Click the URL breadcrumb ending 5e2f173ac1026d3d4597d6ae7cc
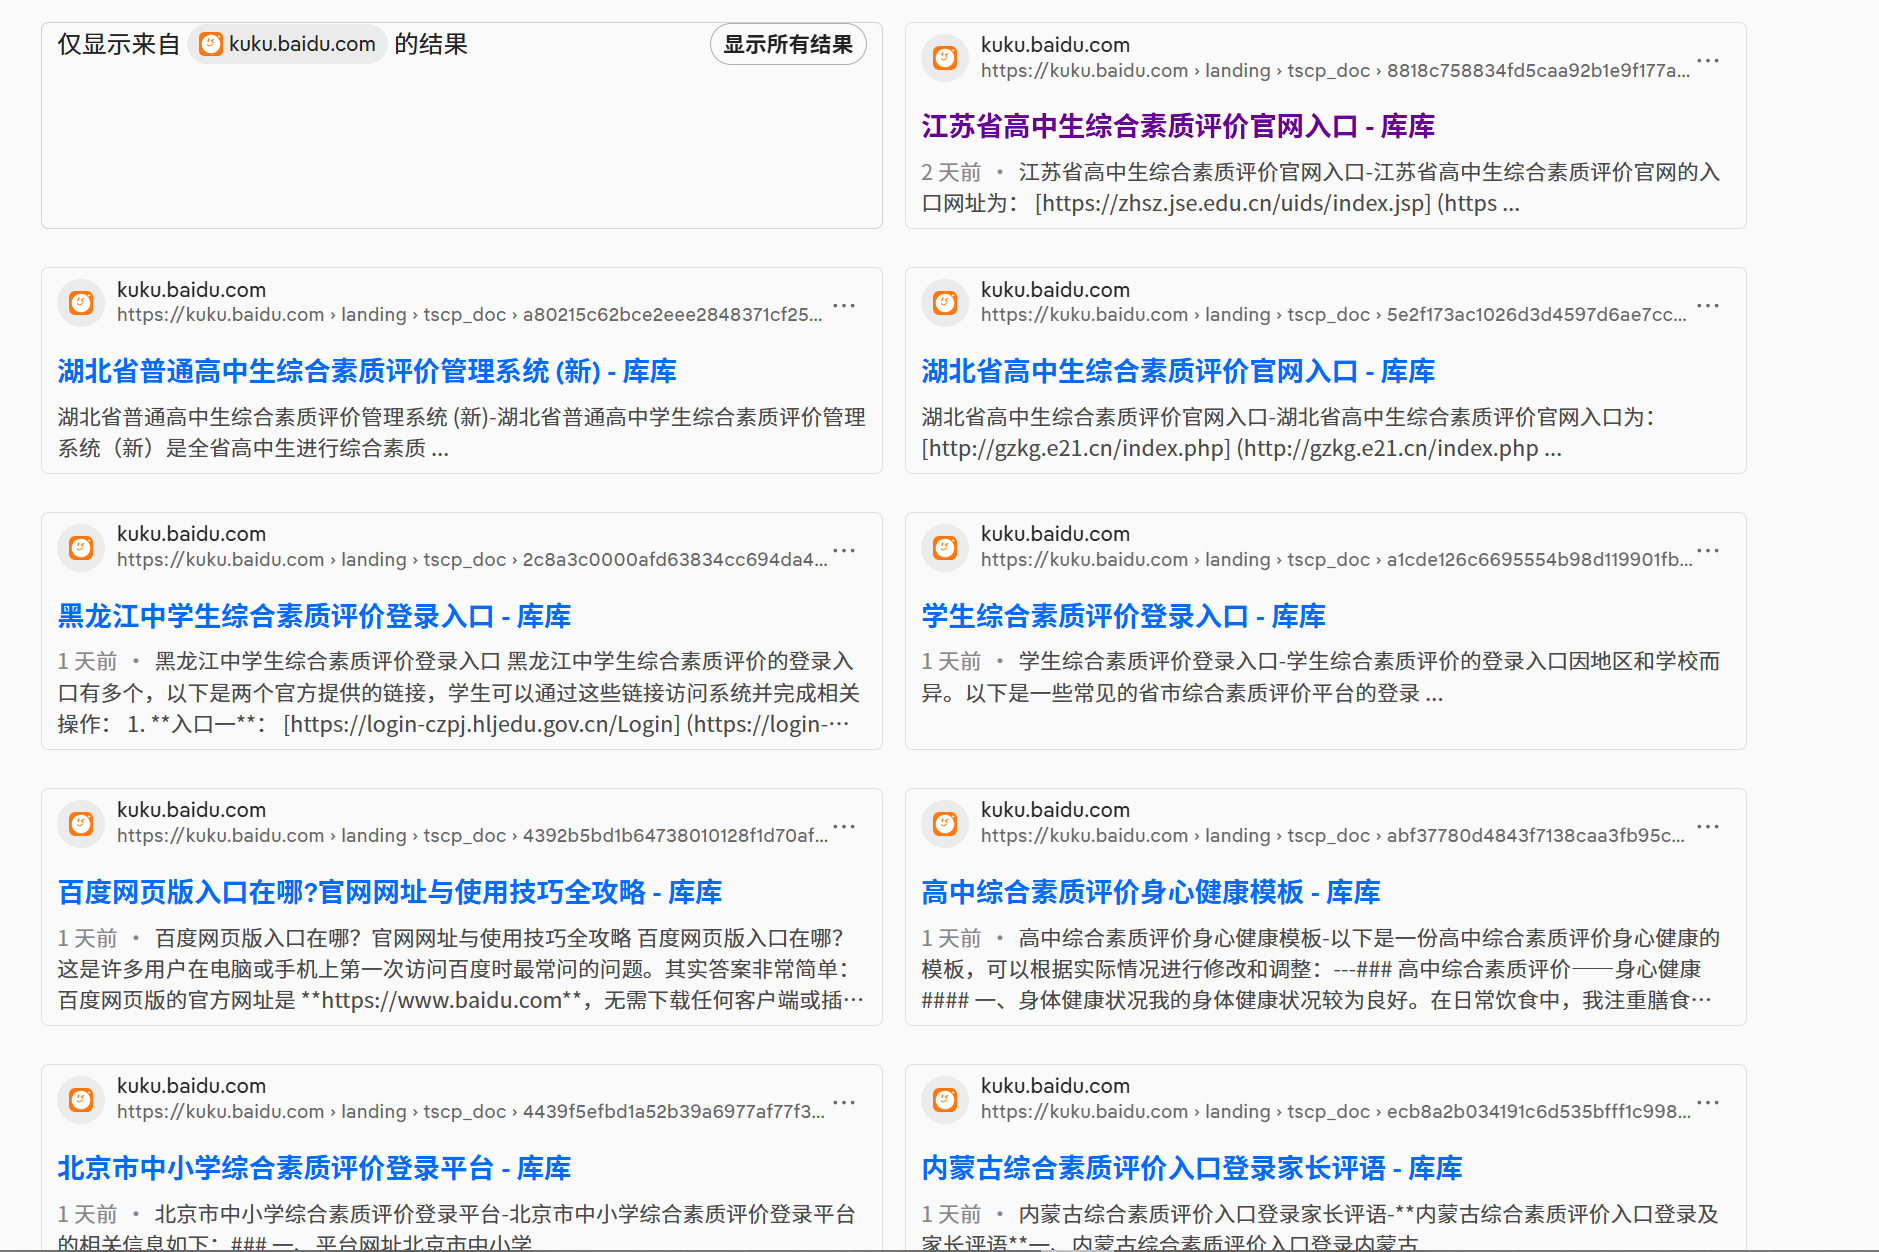The width and height of the screenshot is (1879, 1252). point(1333,315)
